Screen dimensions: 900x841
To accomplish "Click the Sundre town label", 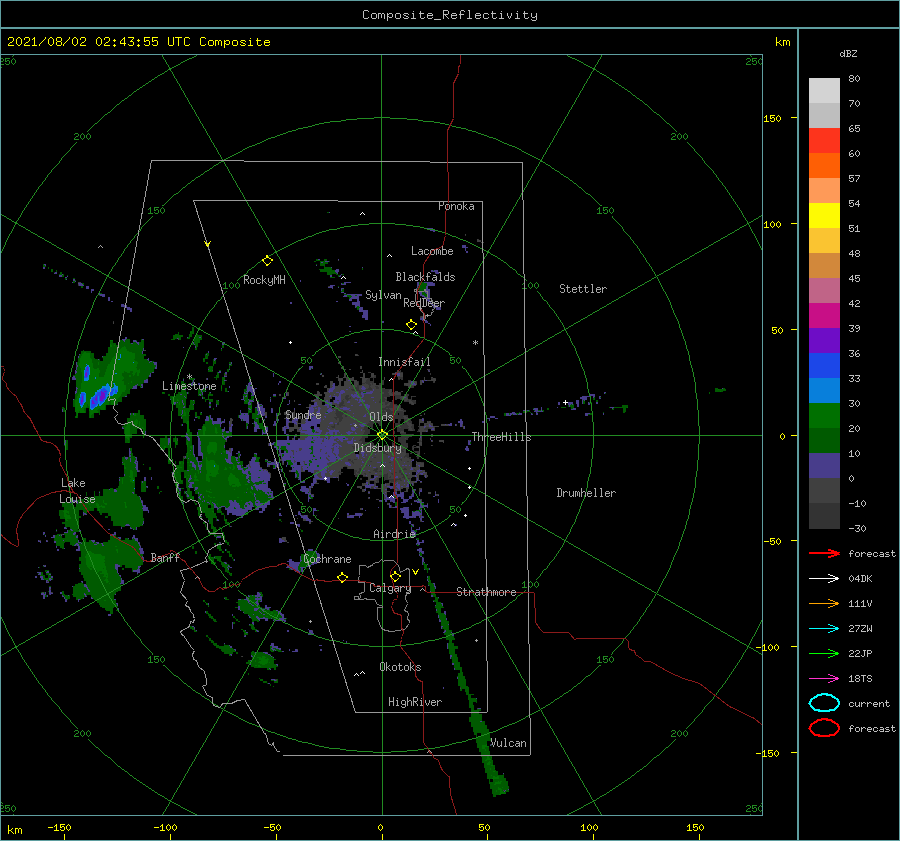I will [x=303, y=415].
